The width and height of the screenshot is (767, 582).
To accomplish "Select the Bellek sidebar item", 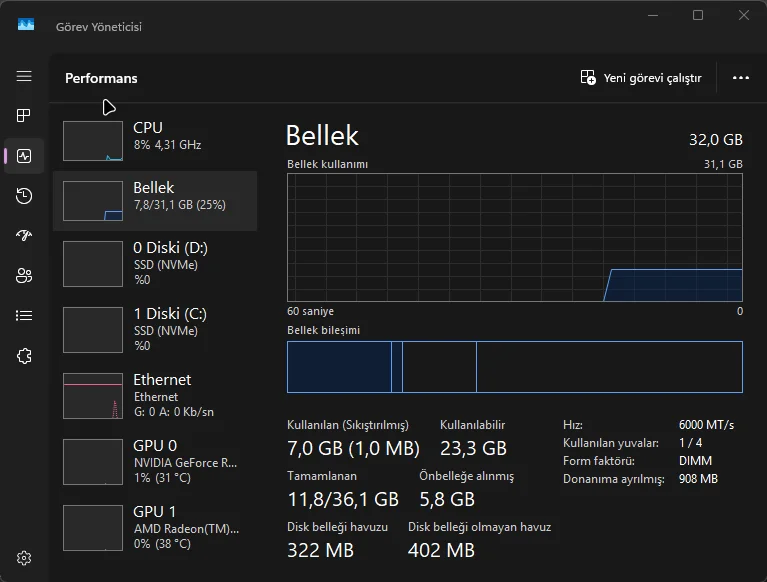I will point(155,201).
